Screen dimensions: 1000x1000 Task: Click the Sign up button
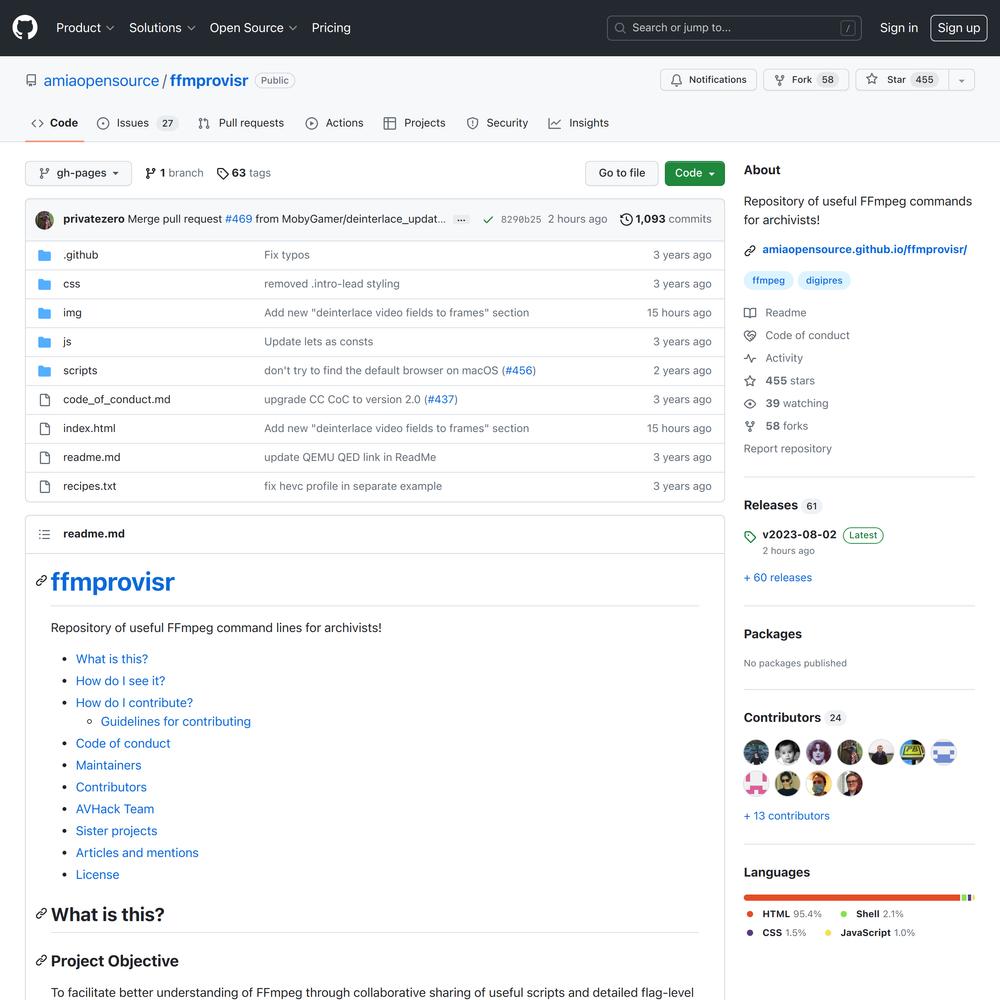[959, 28]
